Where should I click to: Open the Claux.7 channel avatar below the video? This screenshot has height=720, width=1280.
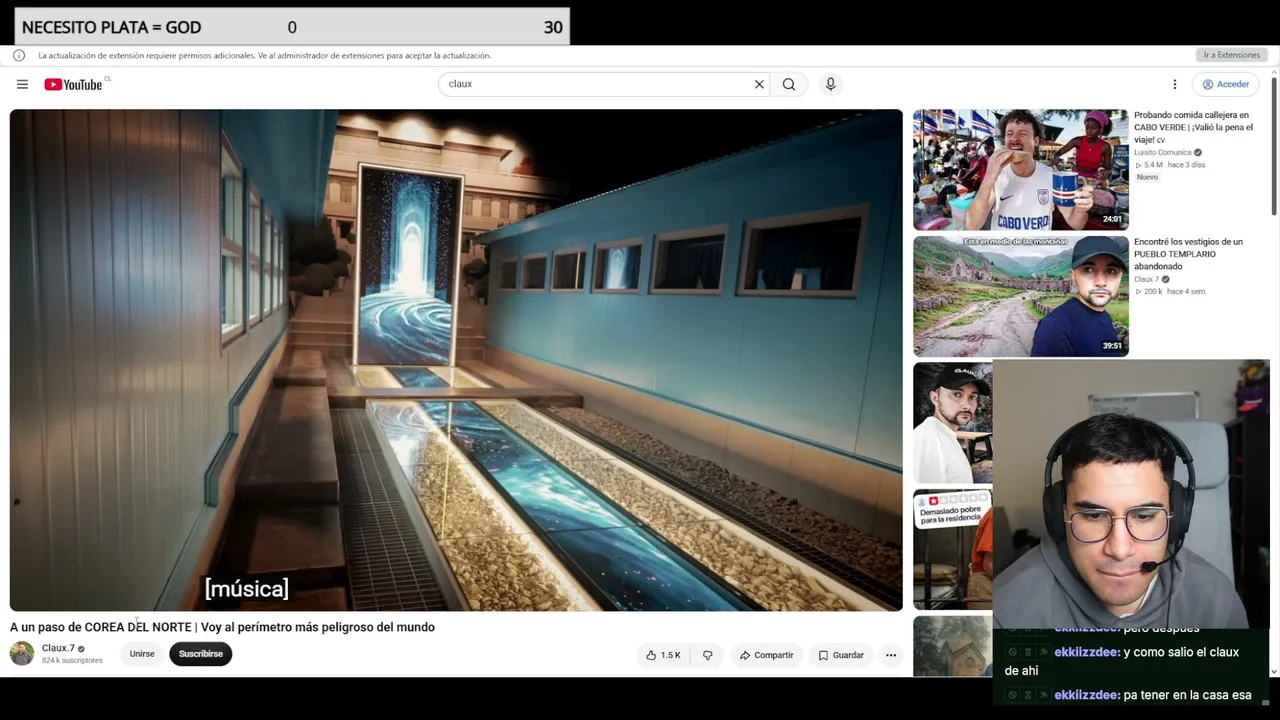[22, 654]
